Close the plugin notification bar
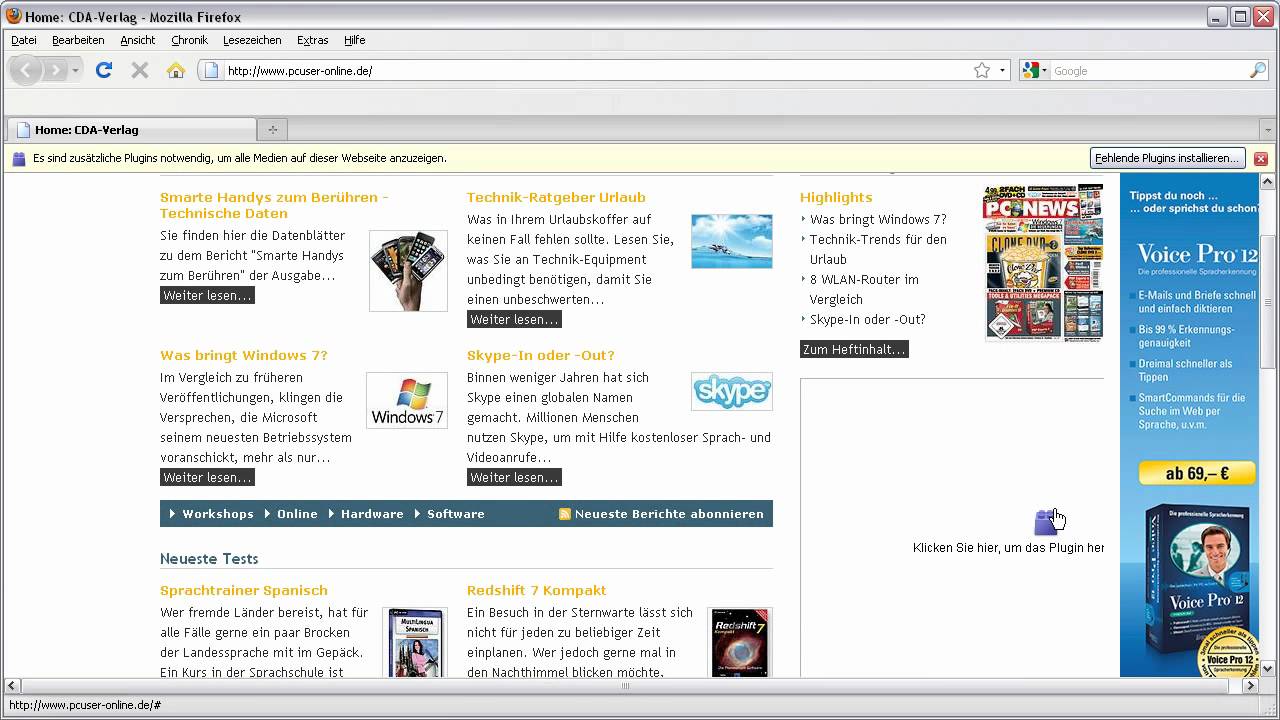Screen dimensions: 1280x720 coord(1261,158)
